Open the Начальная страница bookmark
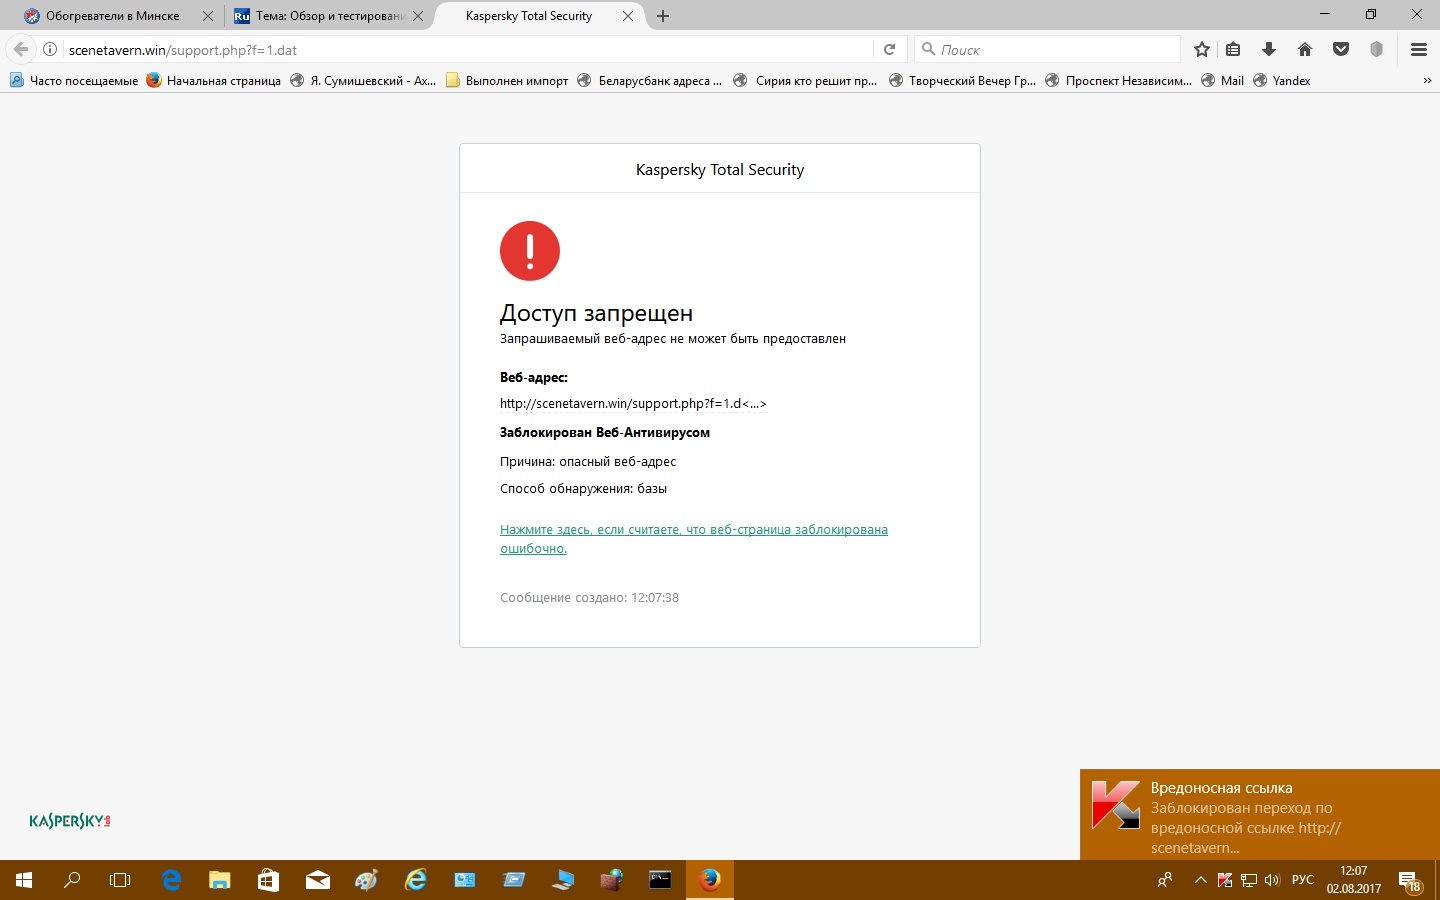Screen dimensions: 1440x900 click(214, 81)
